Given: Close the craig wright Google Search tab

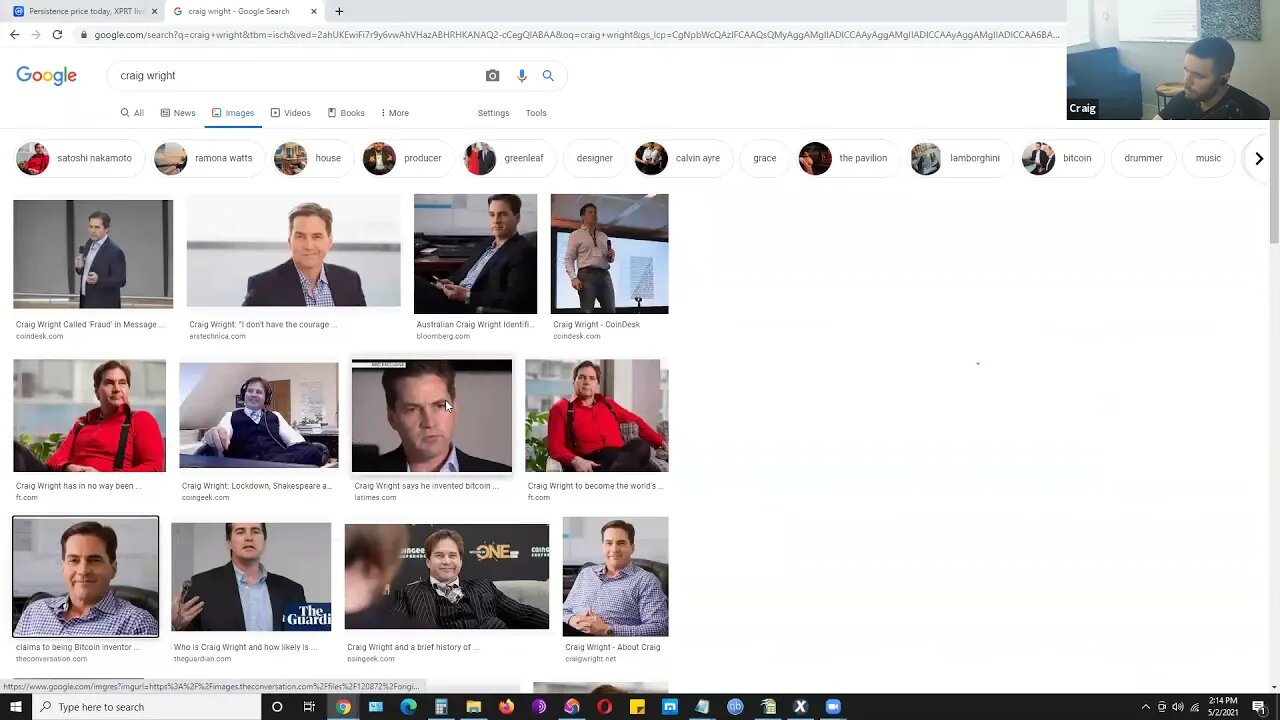Looking at the screenshot, I should pyautogui.click(x=314, y=11).
